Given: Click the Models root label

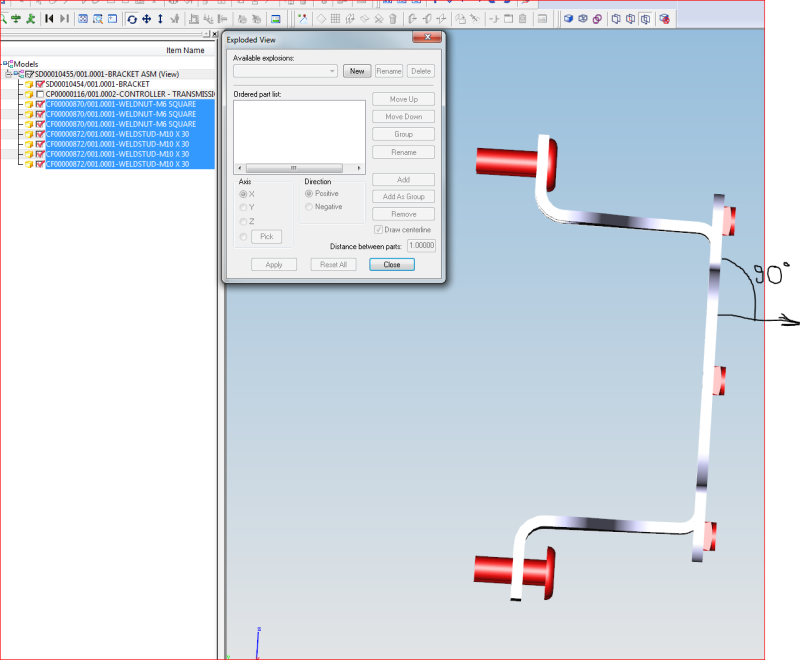Looking at the screenshot, I should 26,64.
